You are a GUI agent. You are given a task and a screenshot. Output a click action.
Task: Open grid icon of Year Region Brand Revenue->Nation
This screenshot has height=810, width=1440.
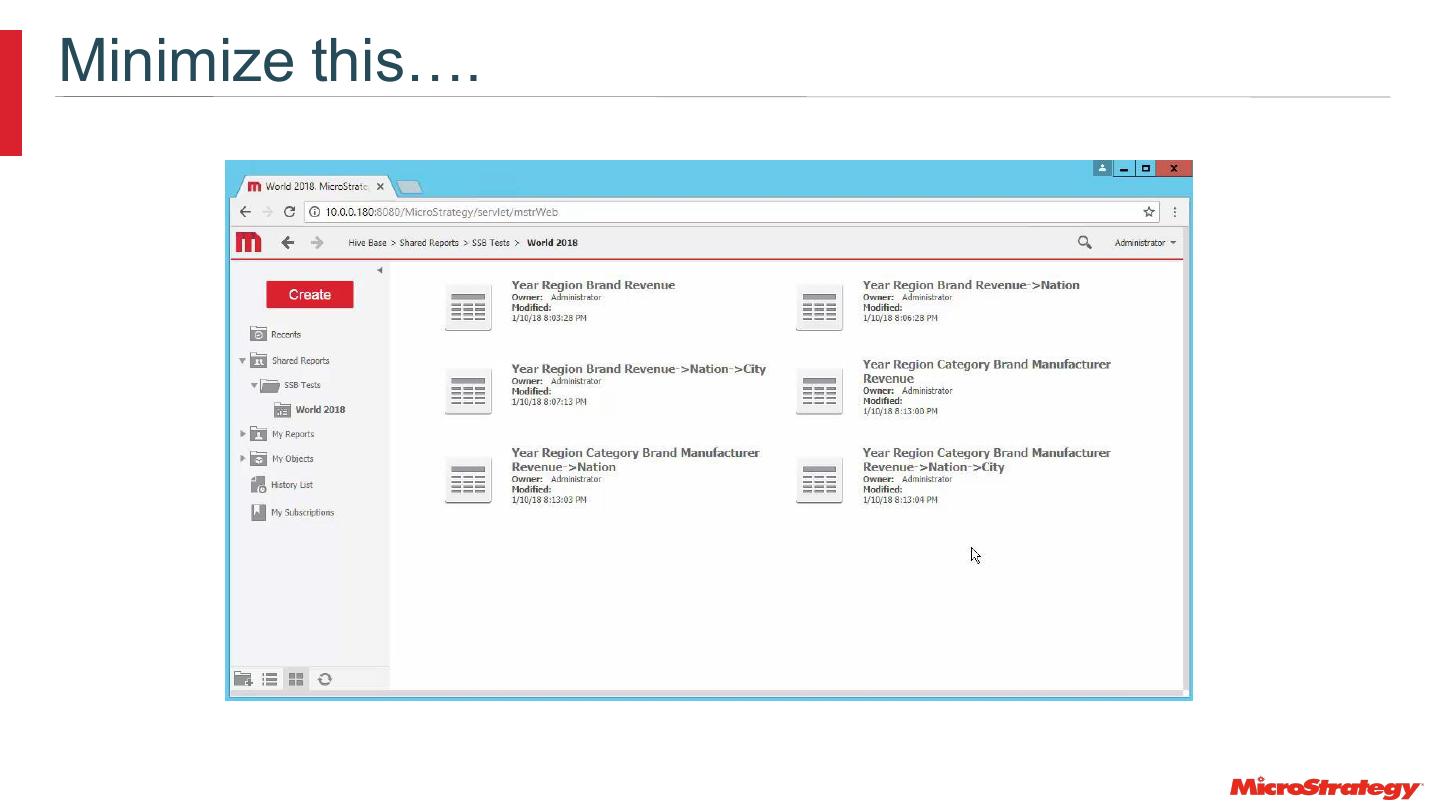[x=819, y=307]
